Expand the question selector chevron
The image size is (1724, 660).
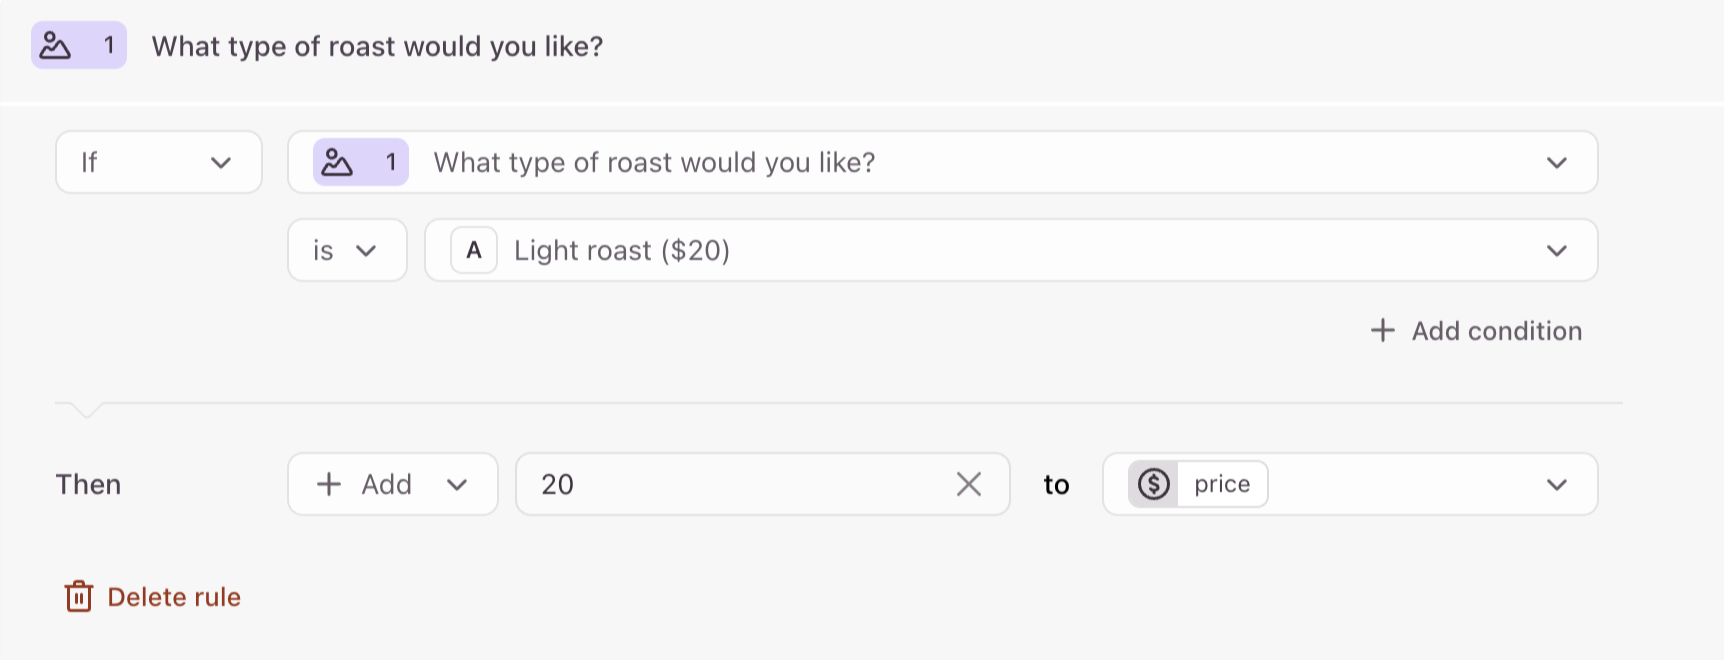1556,163
